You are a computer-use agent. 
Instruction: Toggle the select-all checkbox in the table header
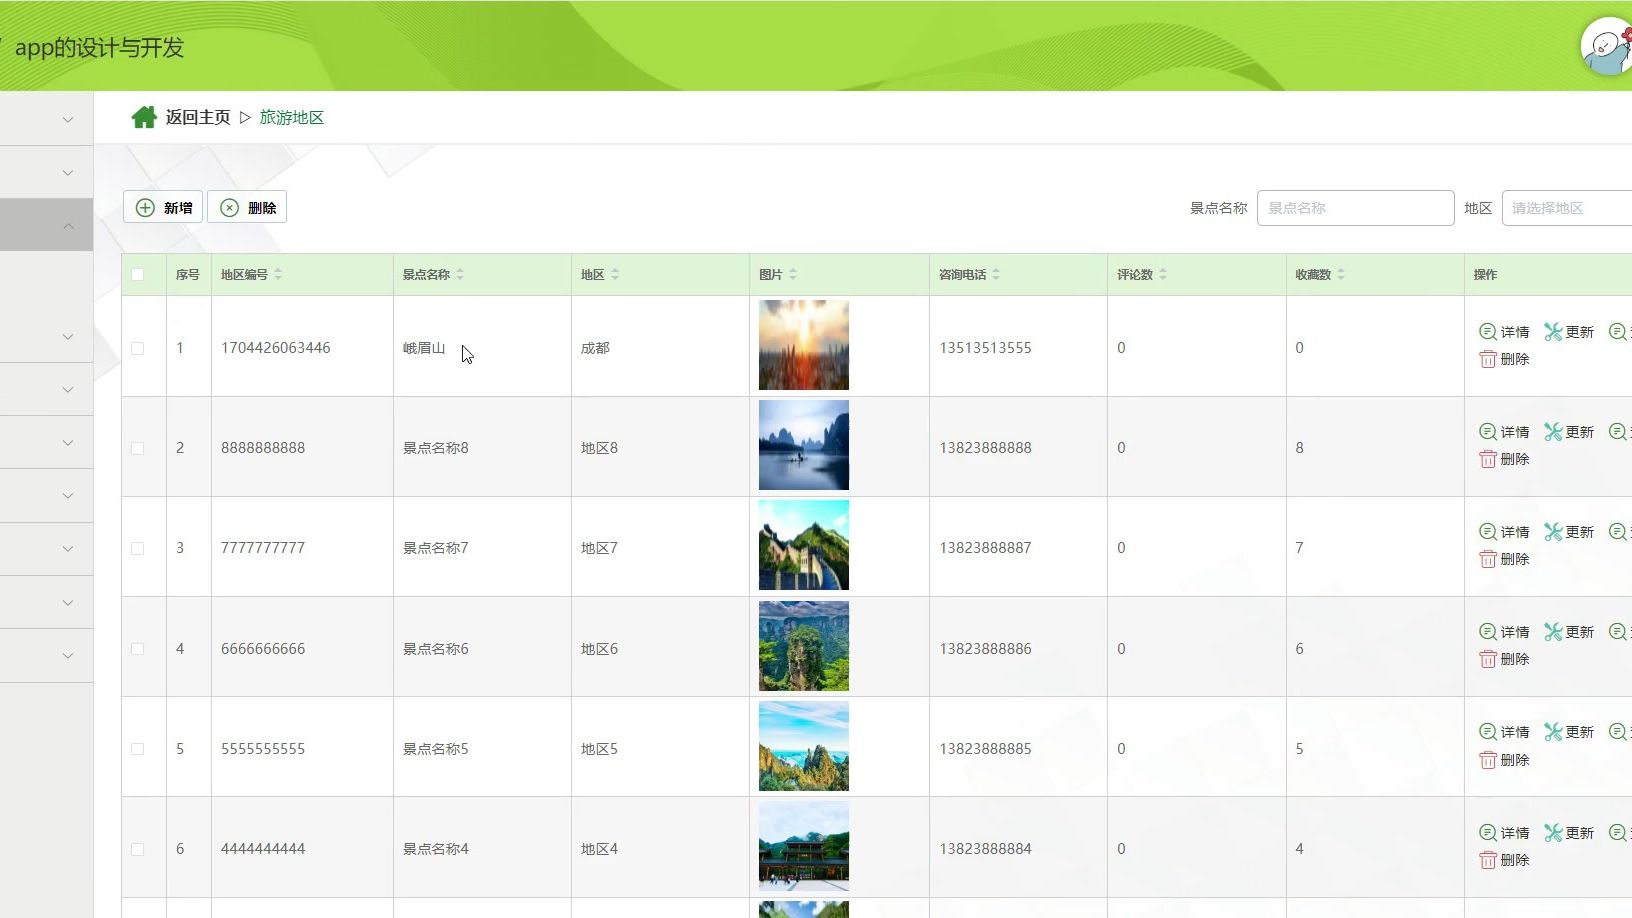pos(138,275)
